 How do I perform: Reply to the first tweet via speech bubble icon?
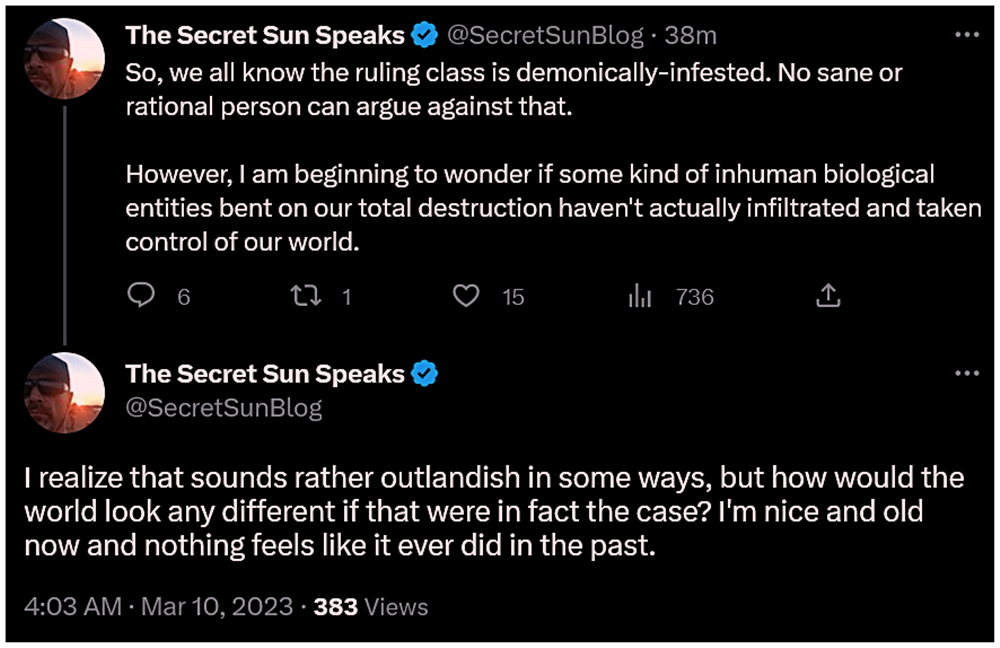coord(141,296)
